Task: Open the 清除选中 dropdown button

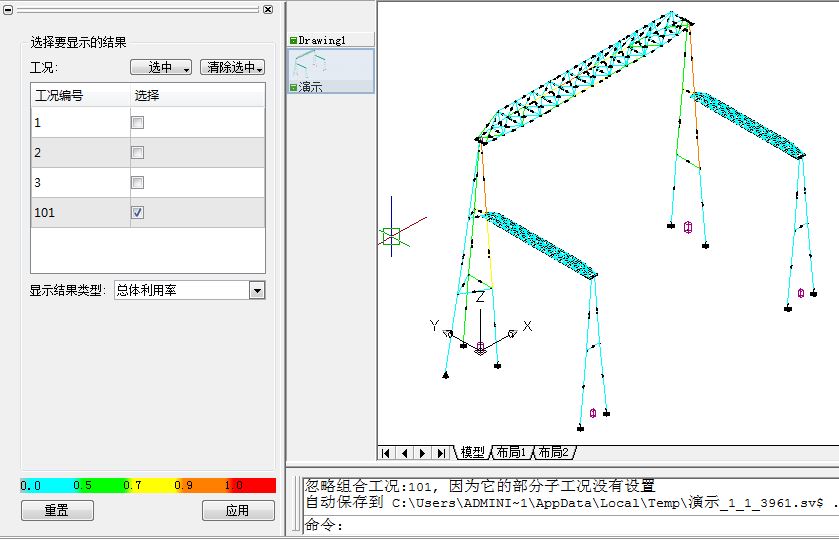Action: point(232,68)
